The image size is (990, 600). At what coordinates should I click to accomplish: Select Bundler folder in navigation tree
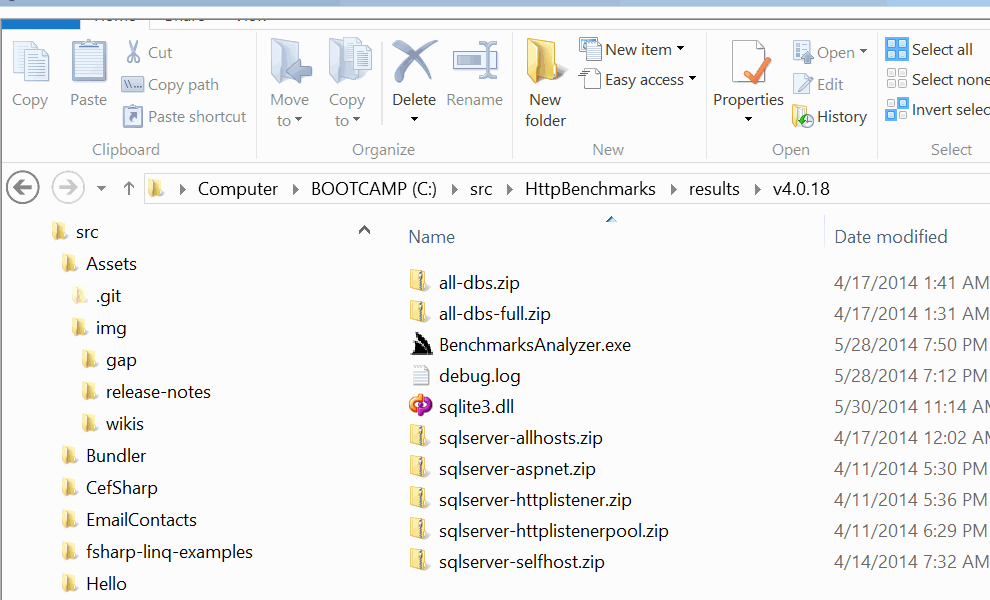[116, 455]
